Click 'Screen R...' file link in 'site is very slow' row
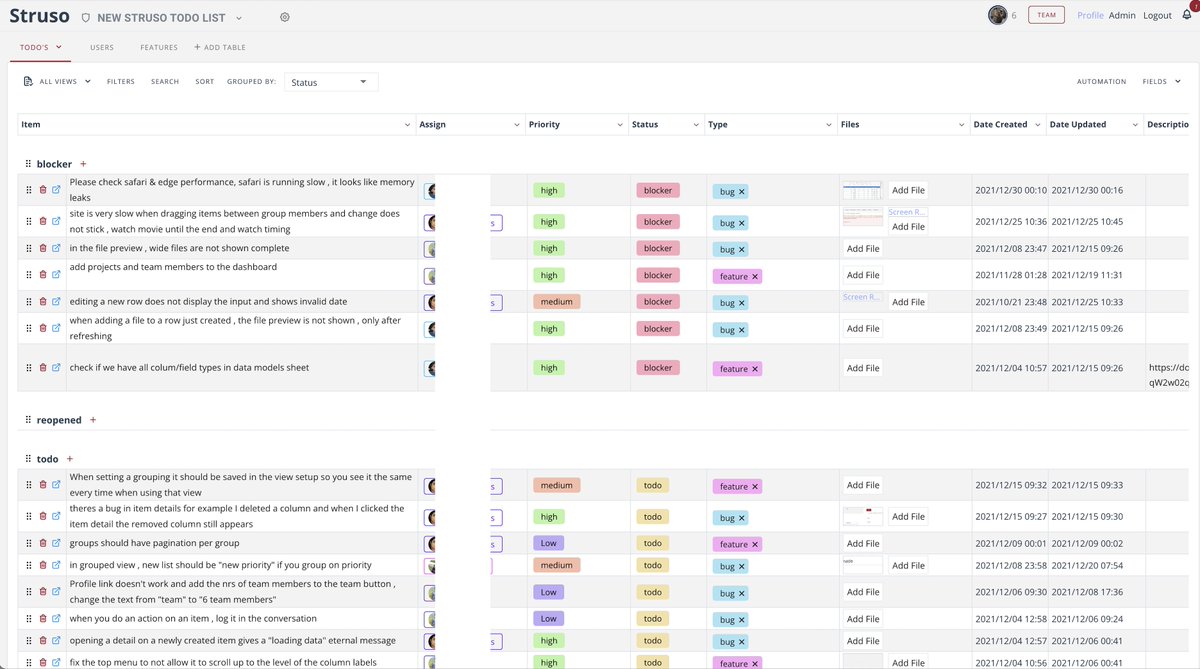 coord(908,212)
